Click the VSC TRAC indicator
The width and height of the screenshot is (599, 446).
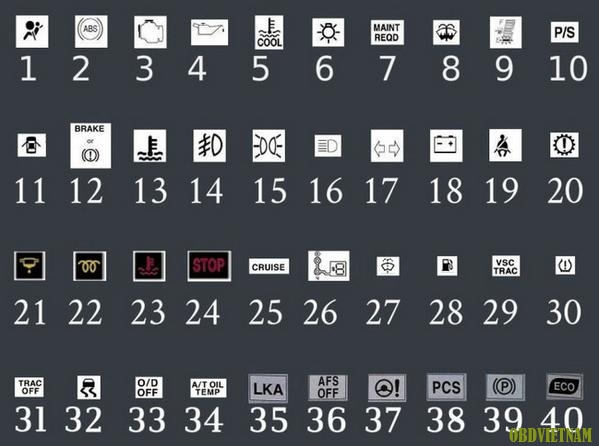[505, 266]
